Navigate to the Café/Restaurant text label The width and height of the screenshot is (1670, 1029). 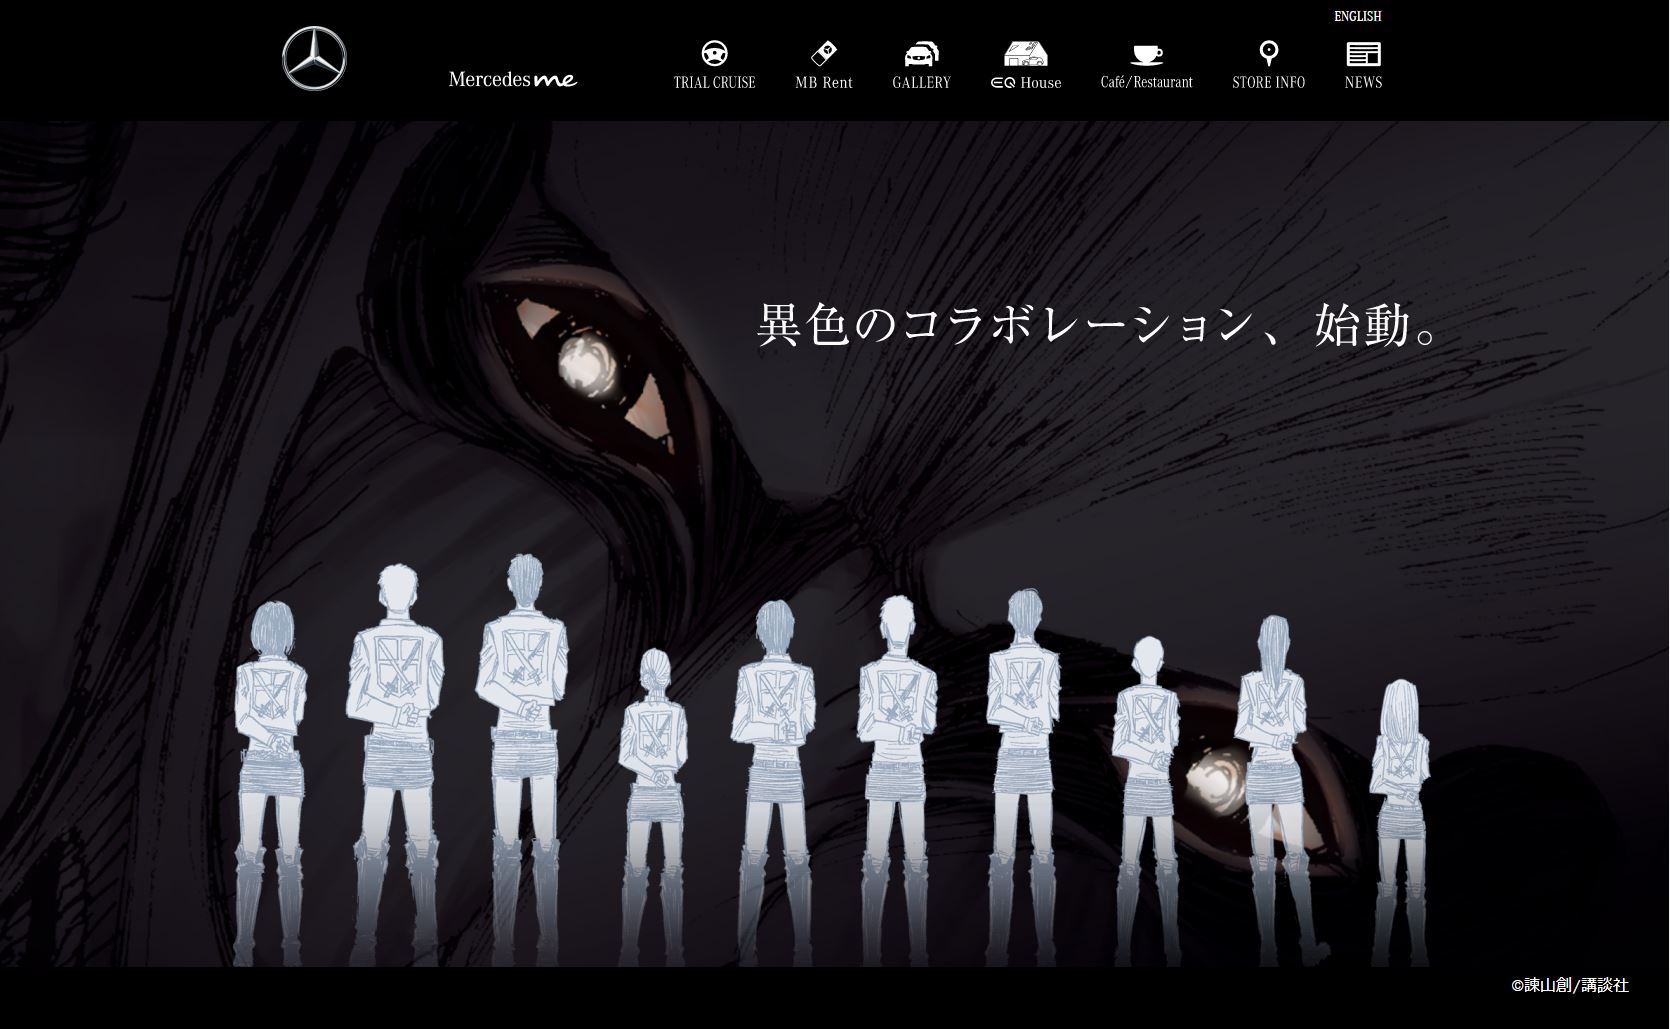click(x=1146, y=83)
